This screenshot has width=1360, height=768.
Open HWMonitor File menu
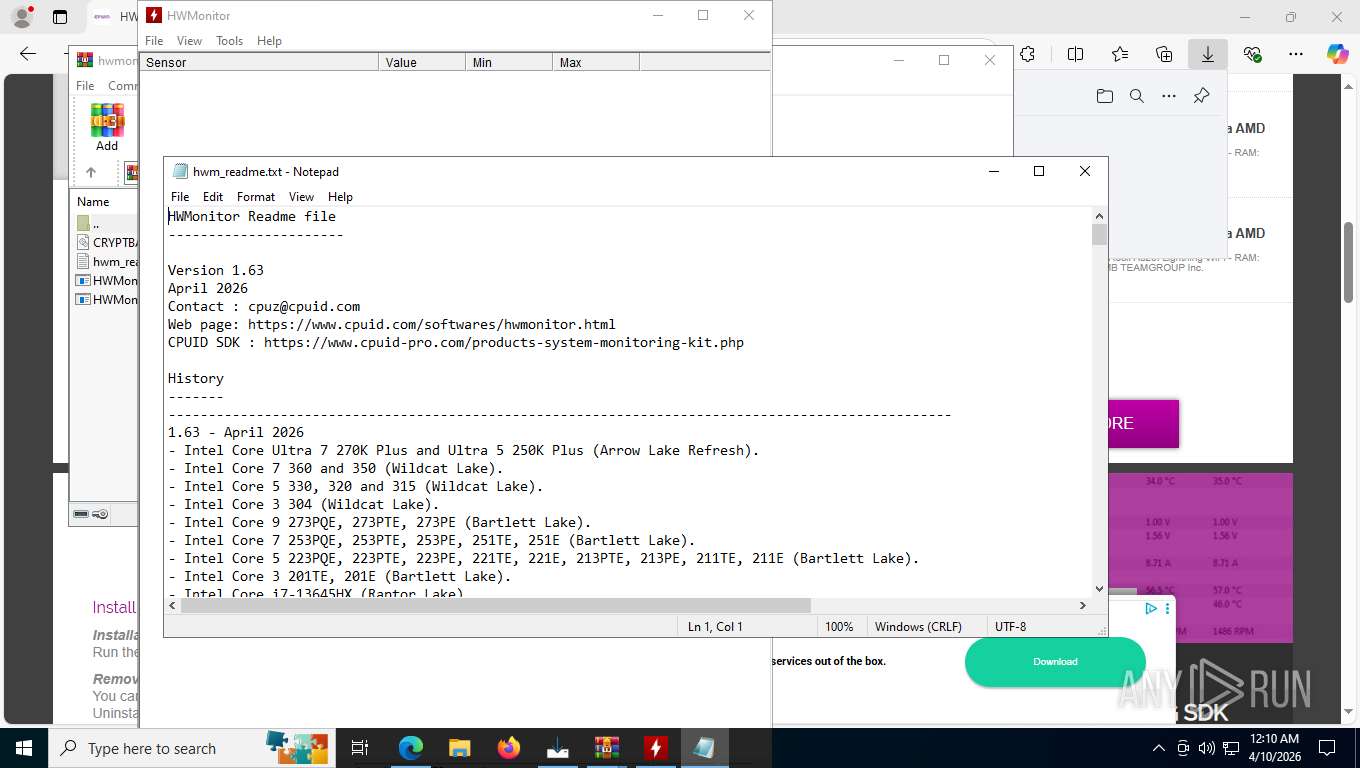154,41
